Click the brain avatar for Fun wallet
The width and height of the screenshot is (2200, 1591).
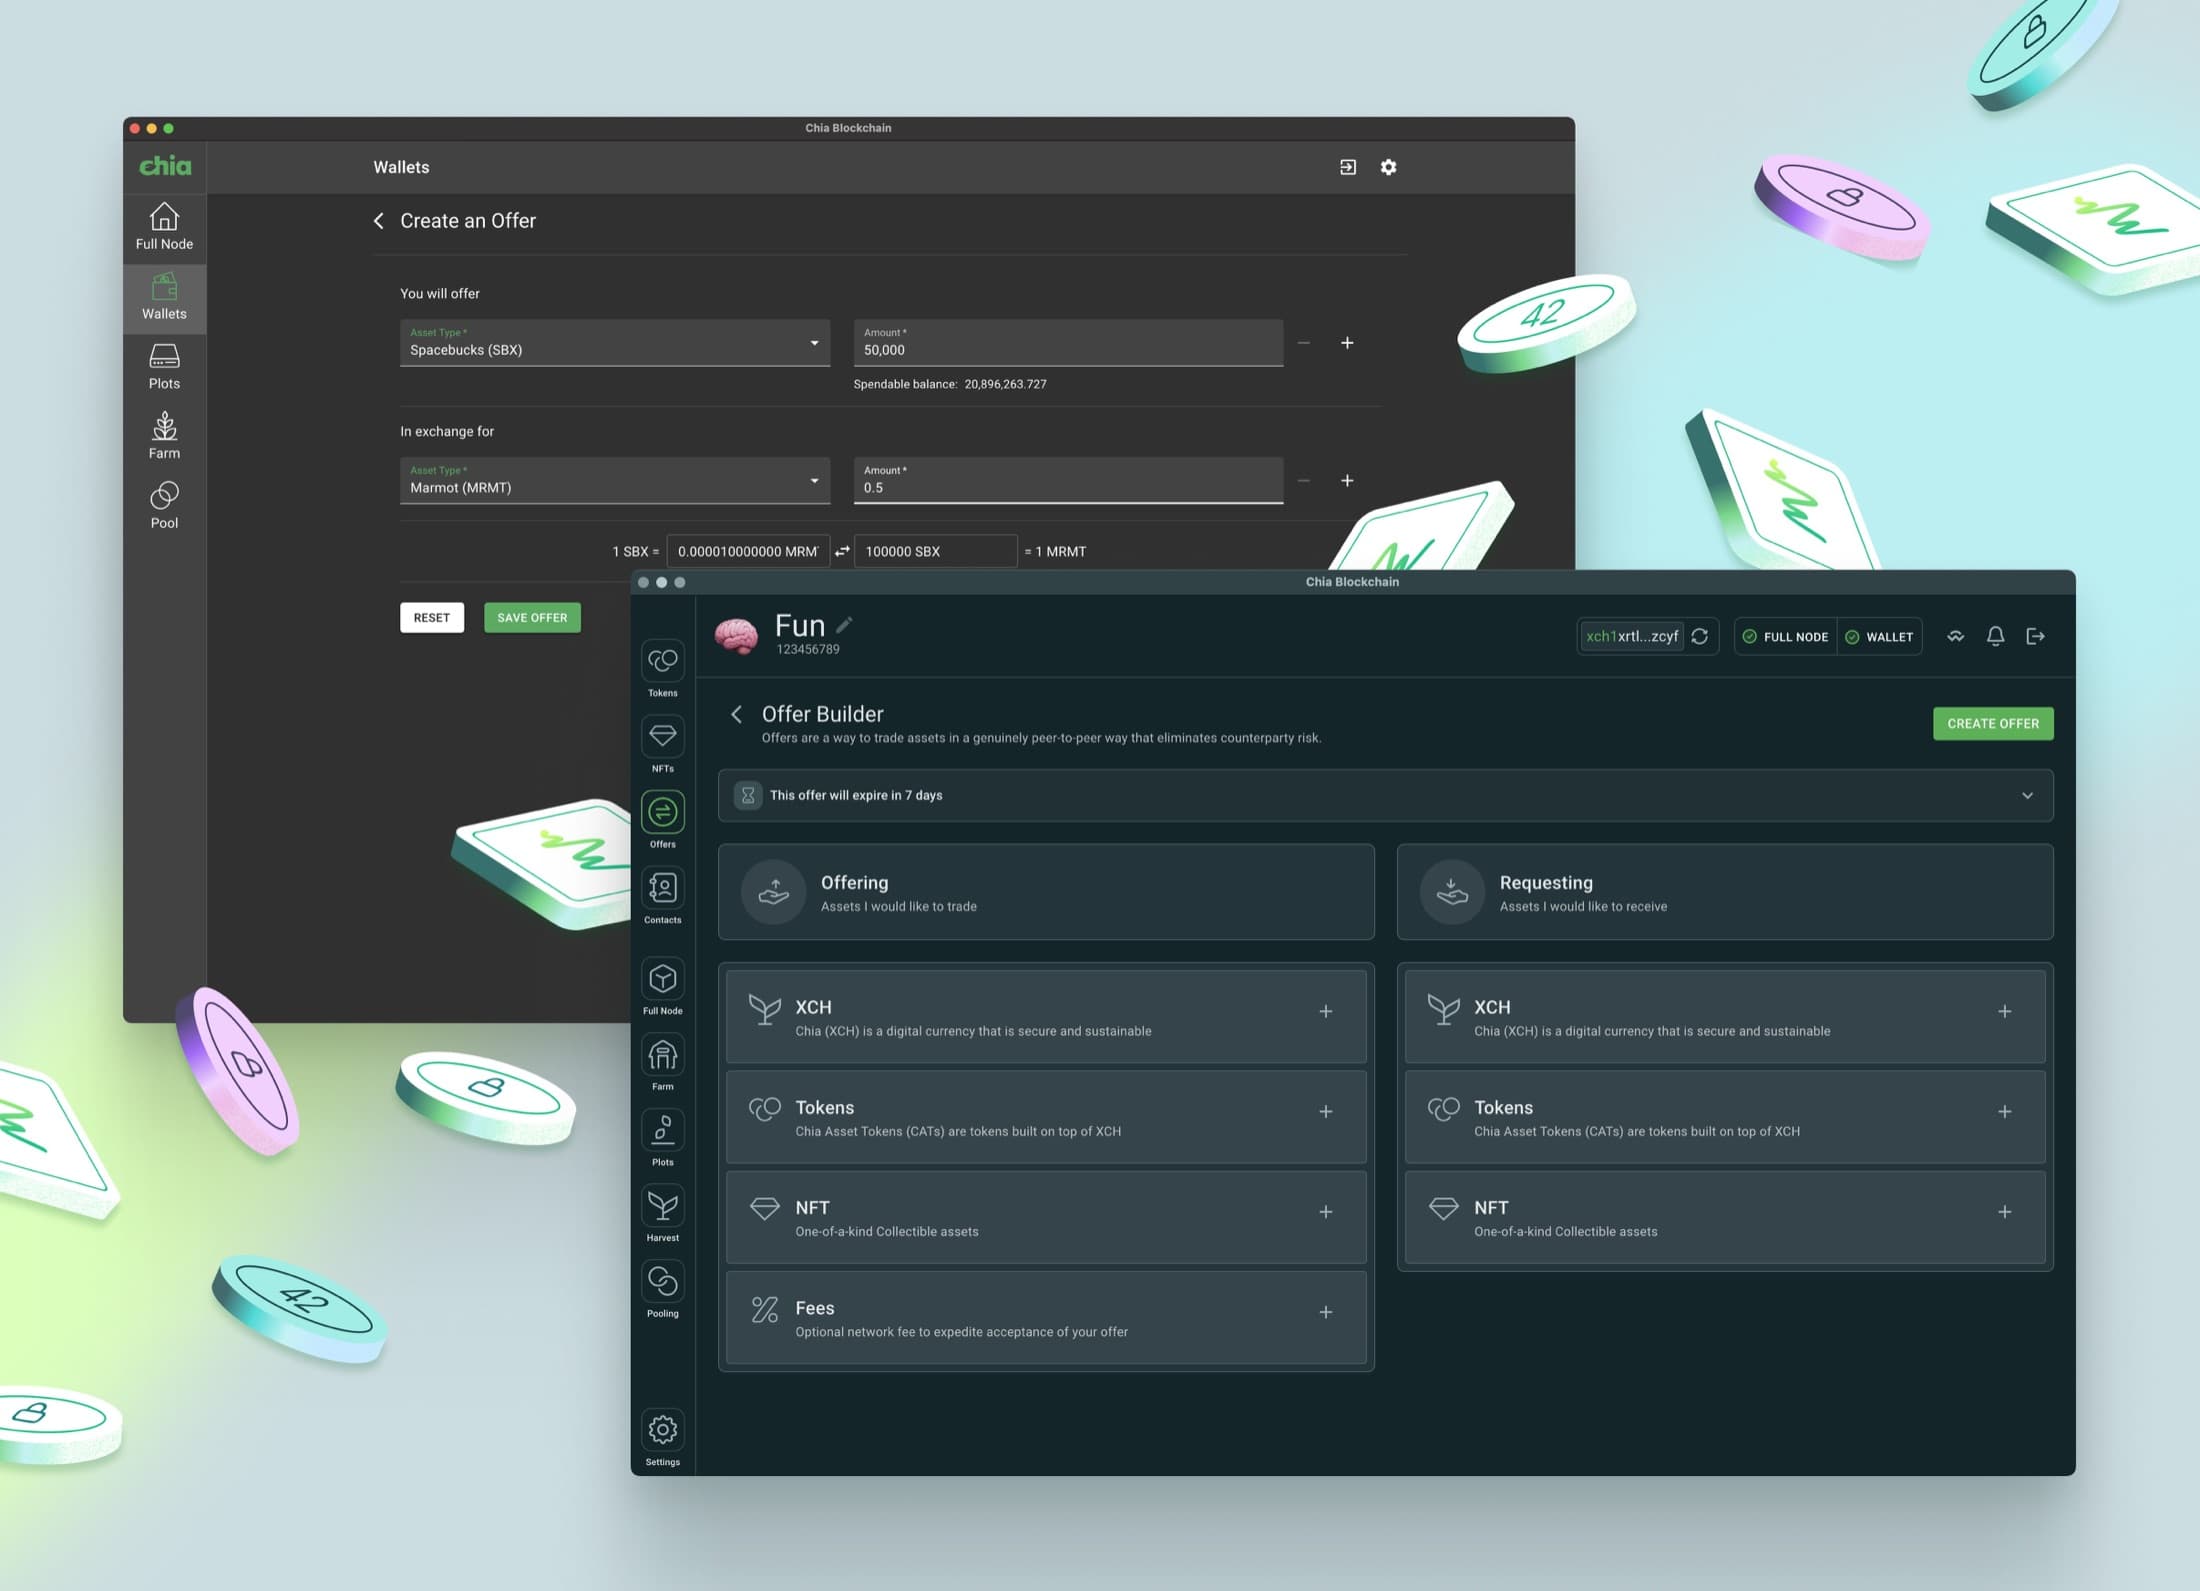(x=737, y=636)
